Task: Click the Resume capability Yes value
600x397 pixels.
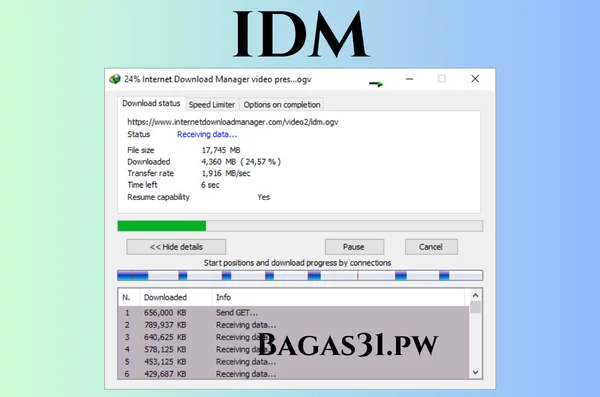Action: pos(264,197)
